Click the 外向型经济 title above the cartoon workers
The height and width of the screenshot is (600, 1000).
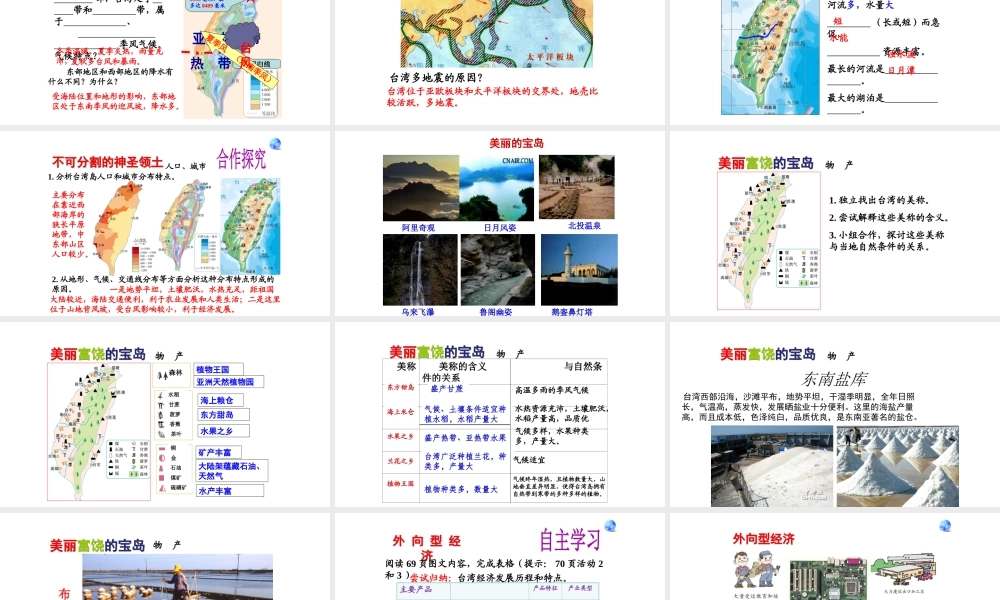pyautogui.click(x=763, y=539)
